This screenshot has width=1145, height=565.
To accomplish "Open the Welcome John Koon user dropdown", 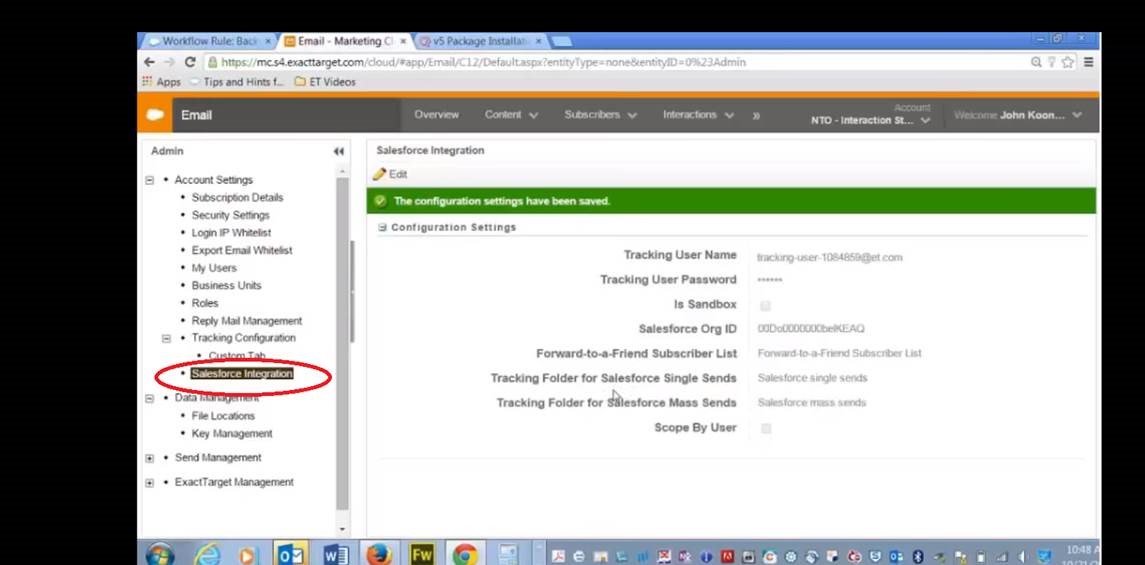I will [x=1017, y=115].
